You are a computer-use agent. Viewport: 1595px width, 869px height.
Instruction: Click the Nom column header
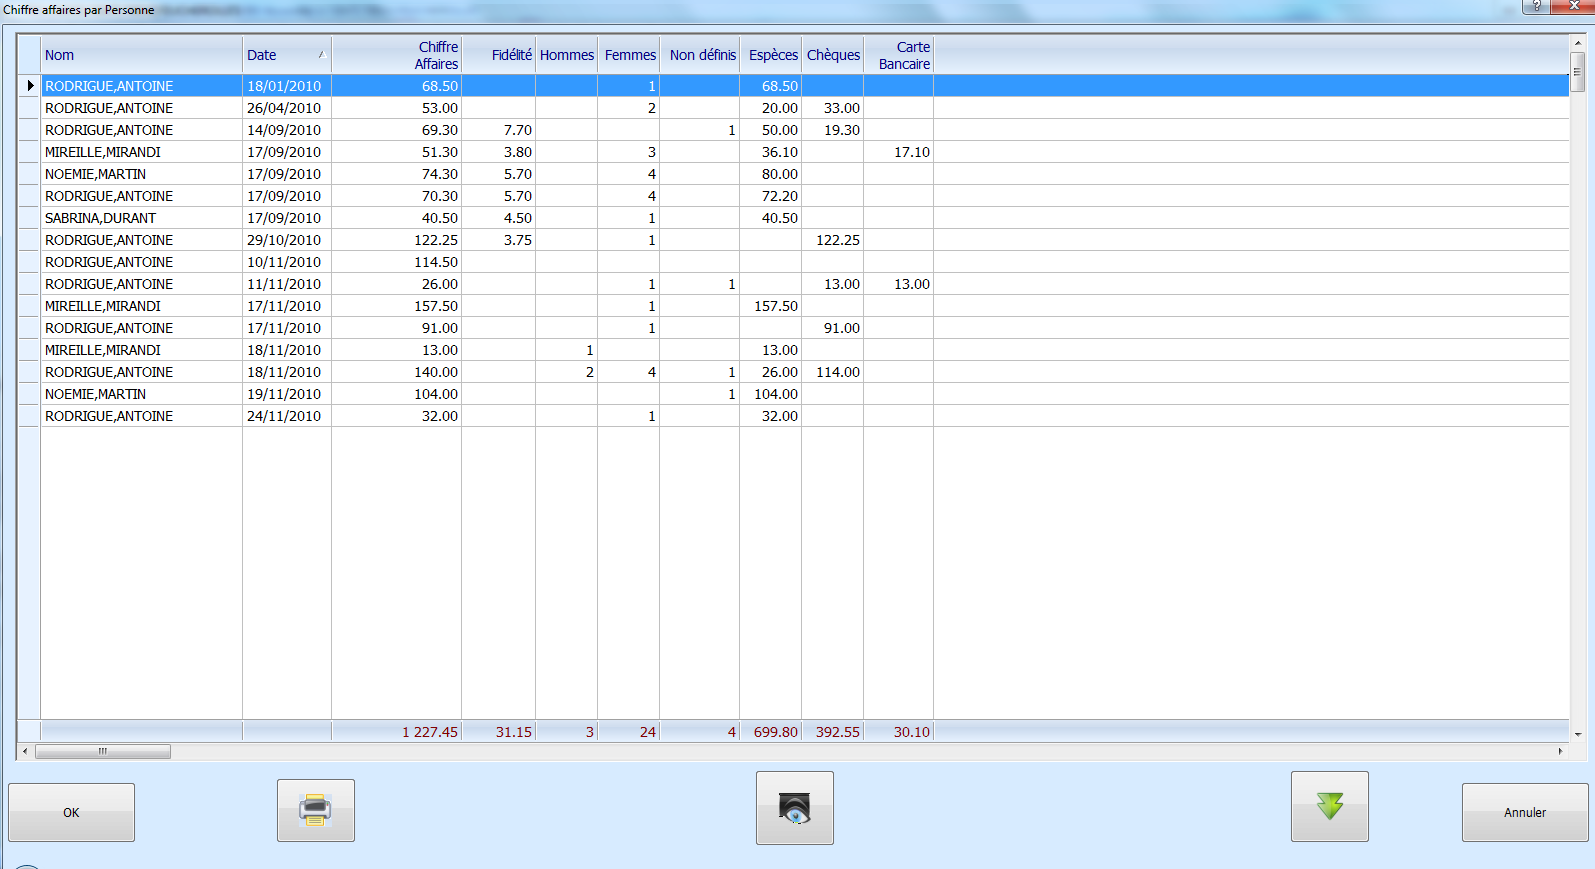[141, 55]
